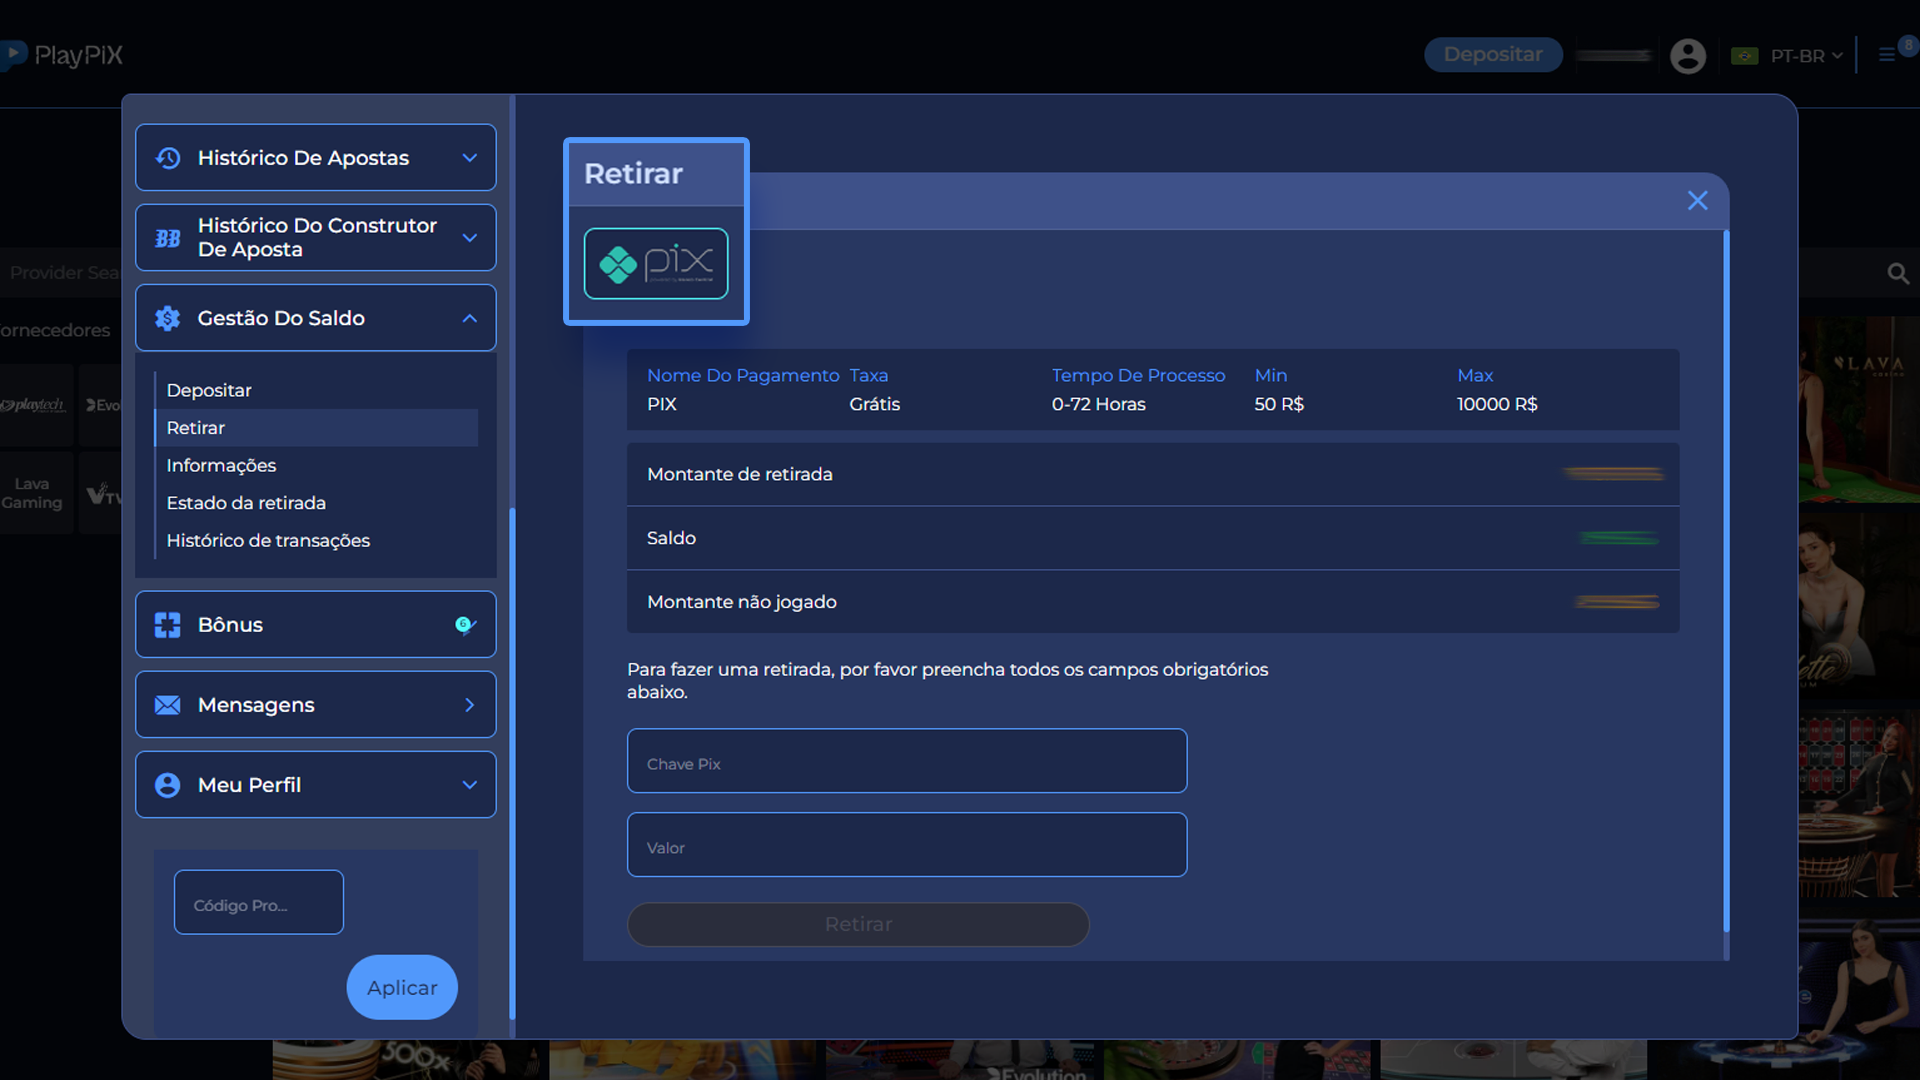Click the '50 R$' min value
The height and width of the screenshot is (1080, 1920).
pos(1279,404)
